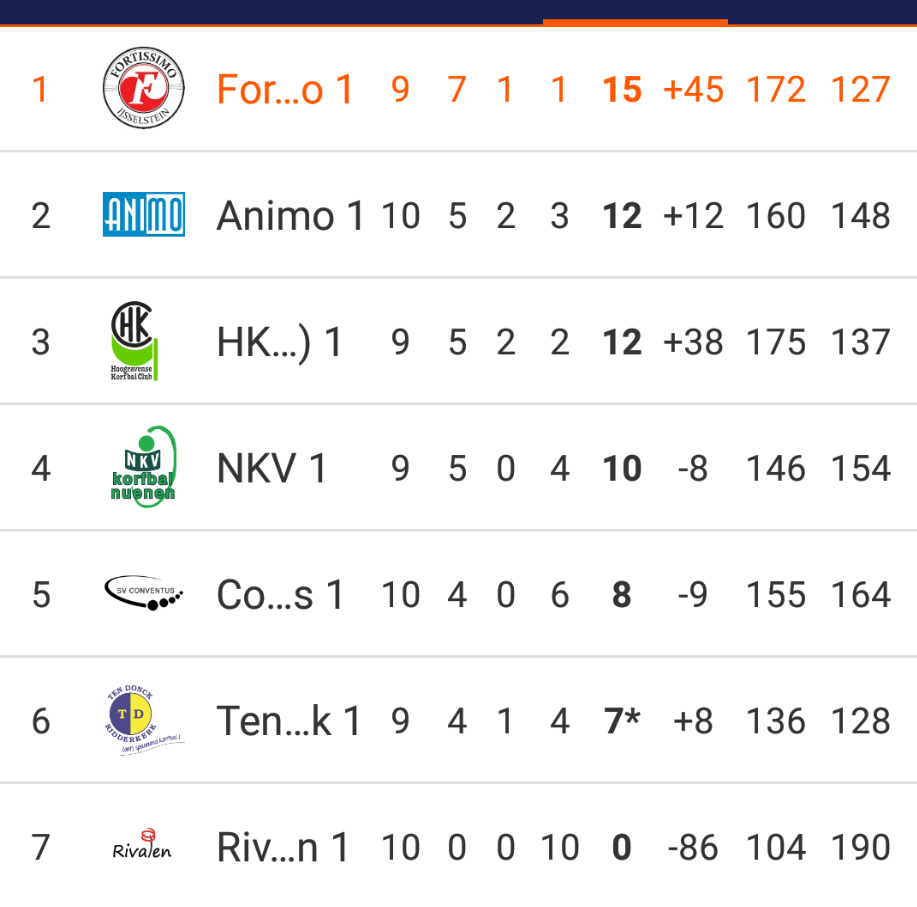
Task: Tap position number 5 in standings
Action: [41, 595]
